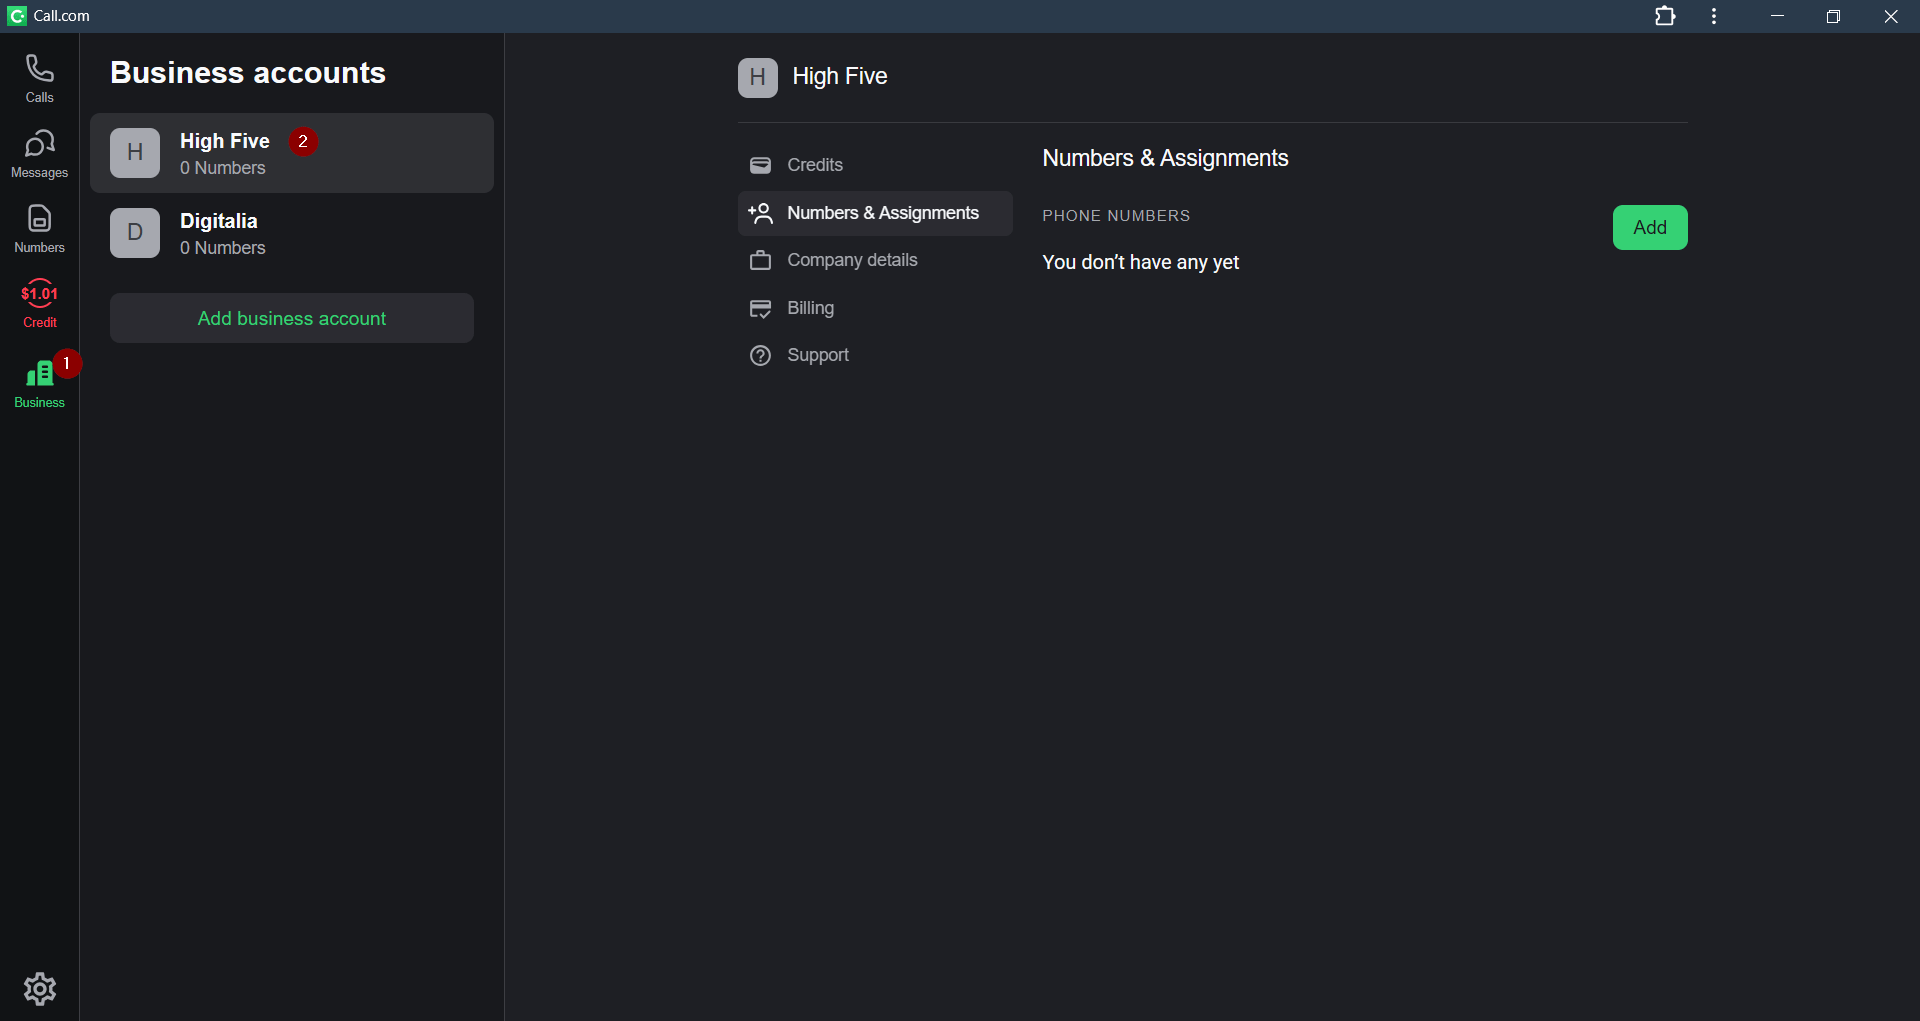Open the three-dot more options menu

[x=1714, y=16]
